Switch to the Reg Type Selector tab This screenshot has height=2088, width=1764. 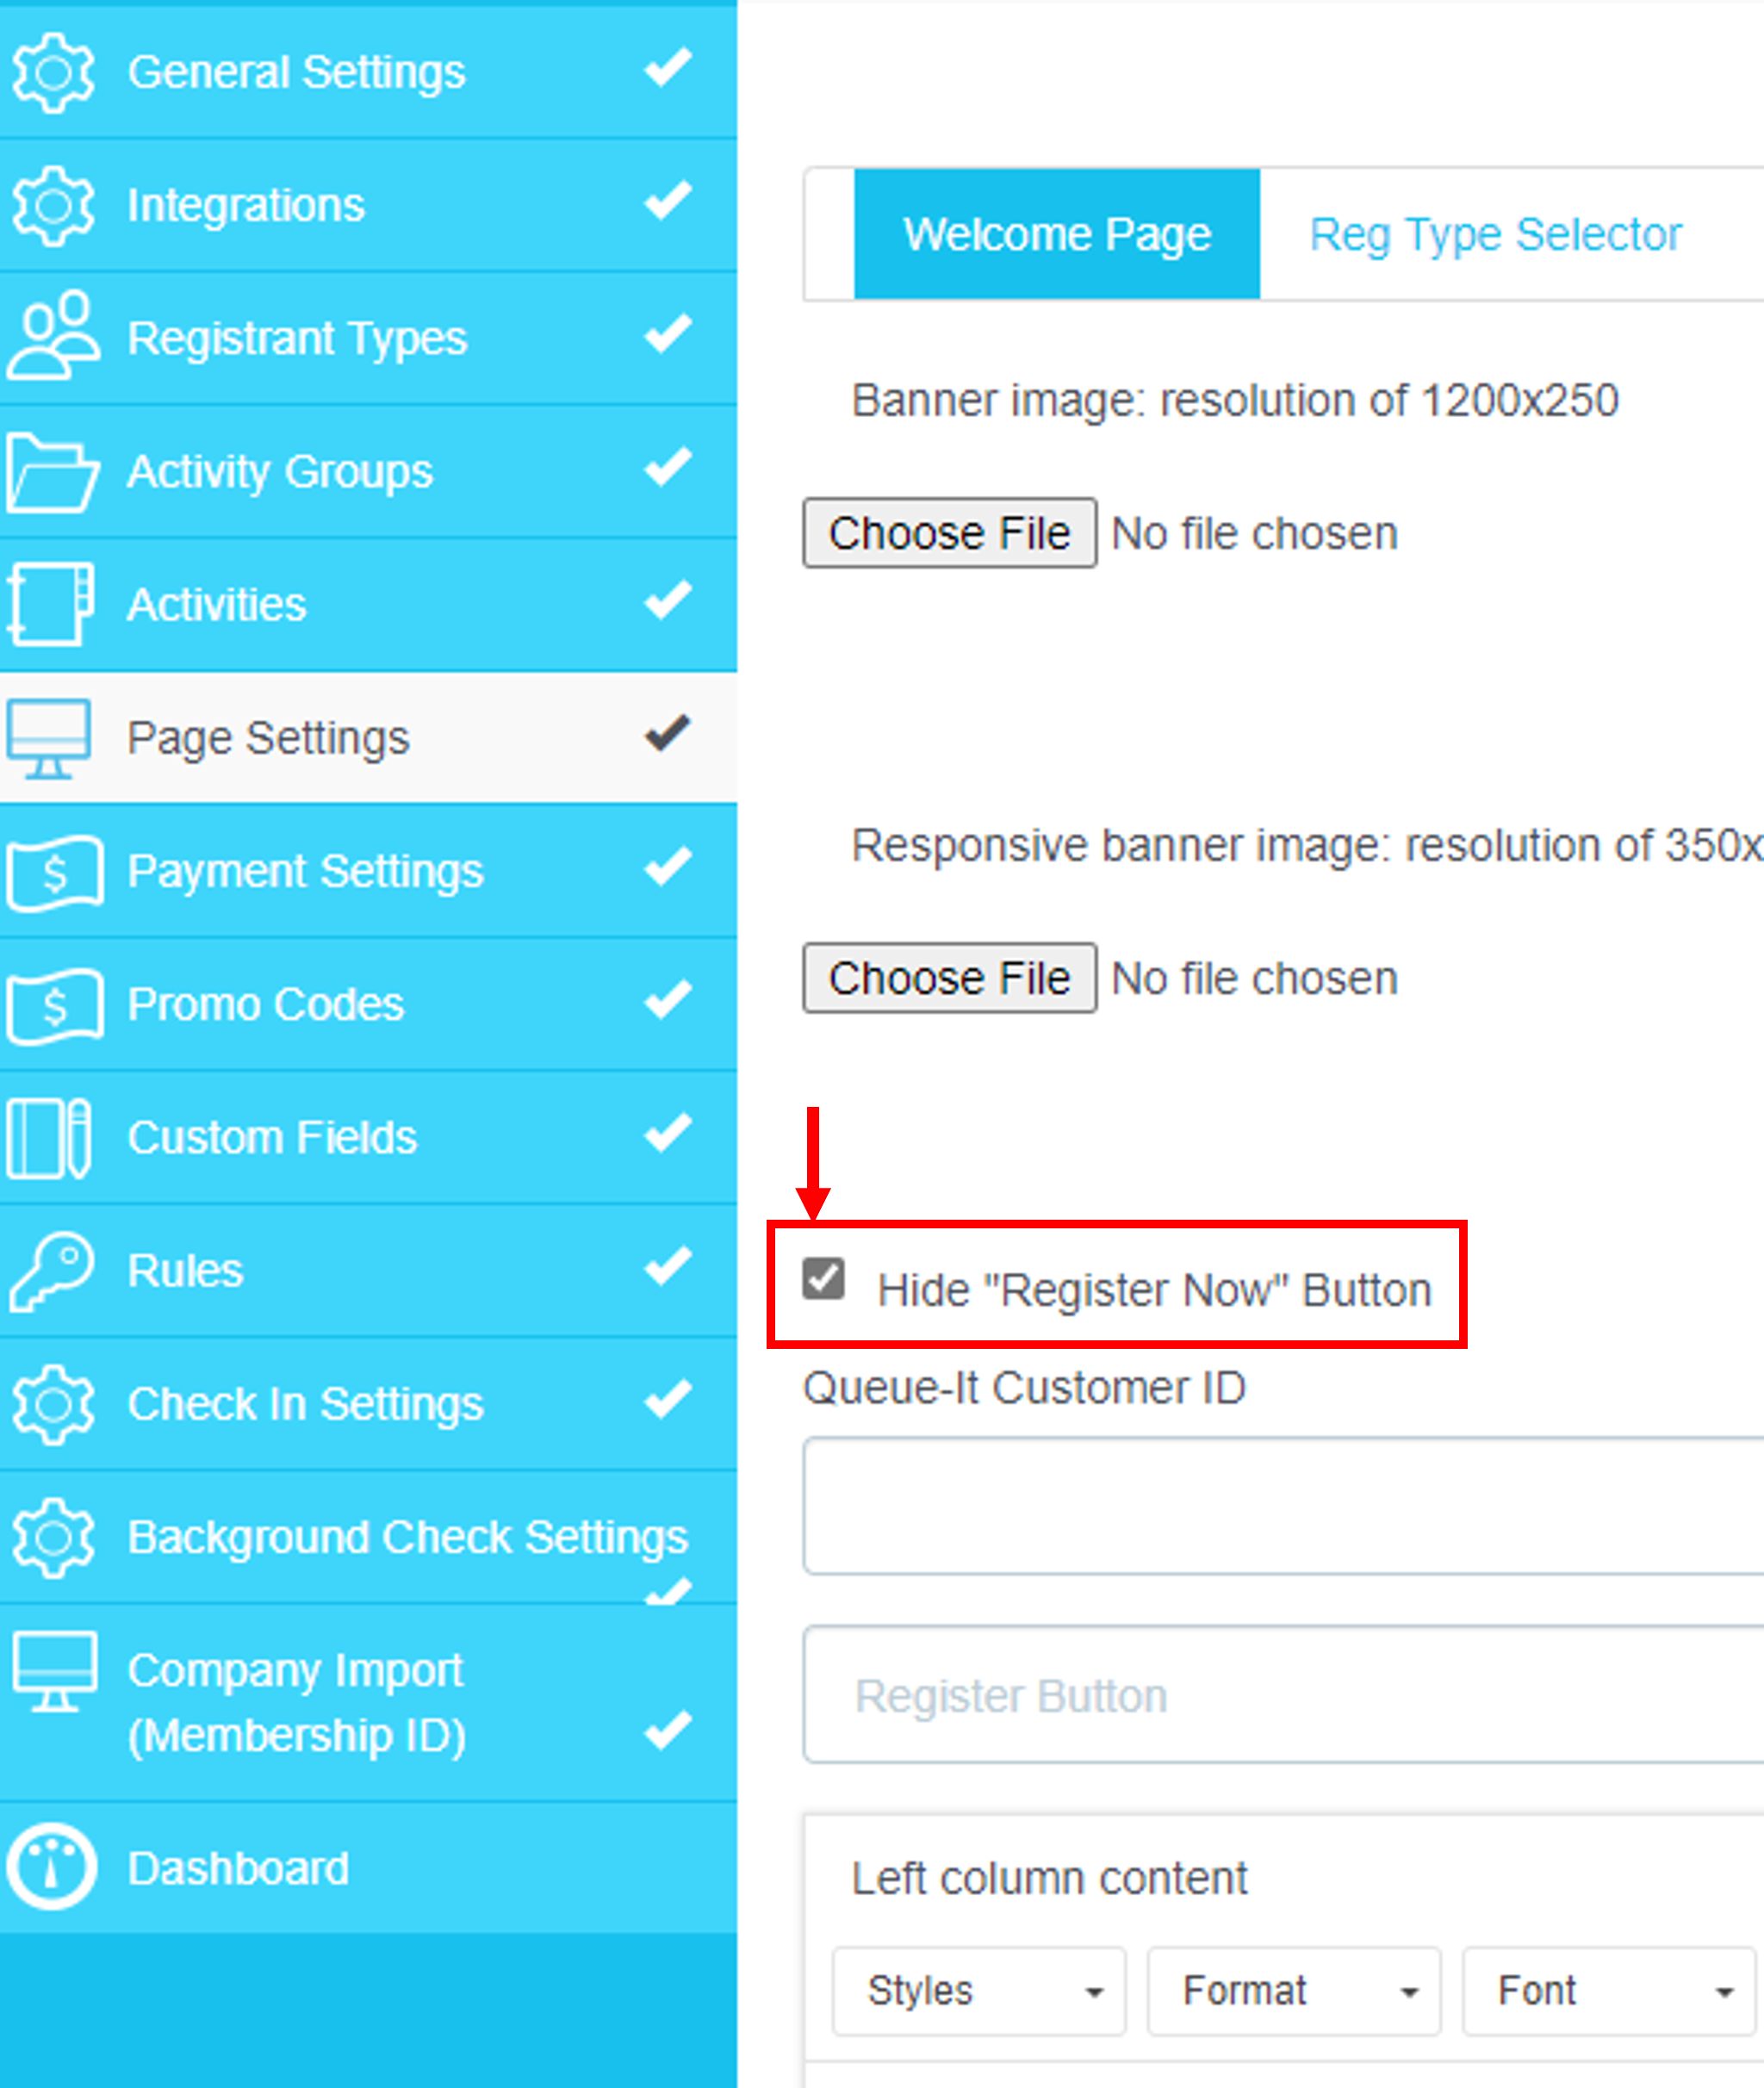(1494, 234)
